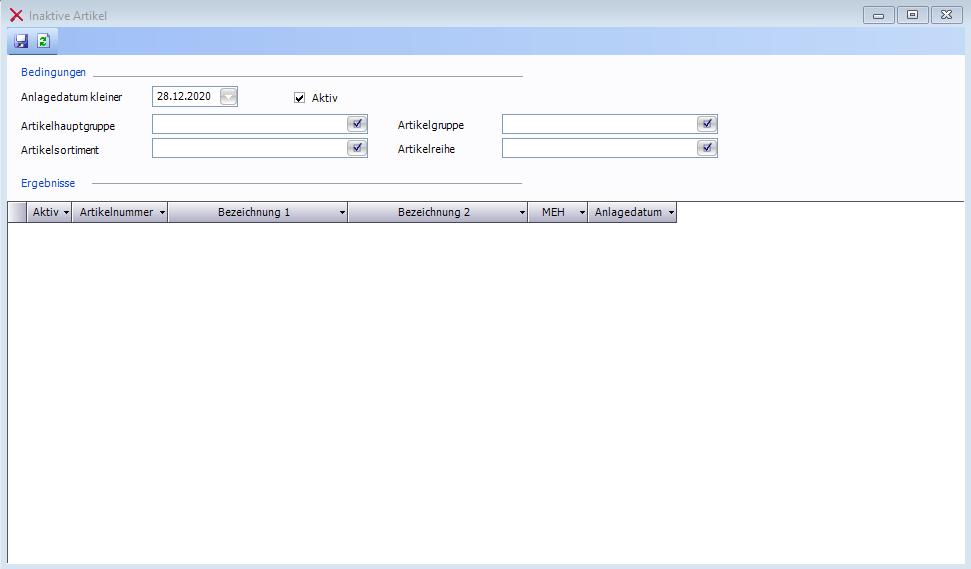Focus the Artikelsortiment input field

[x=248, y=148]
